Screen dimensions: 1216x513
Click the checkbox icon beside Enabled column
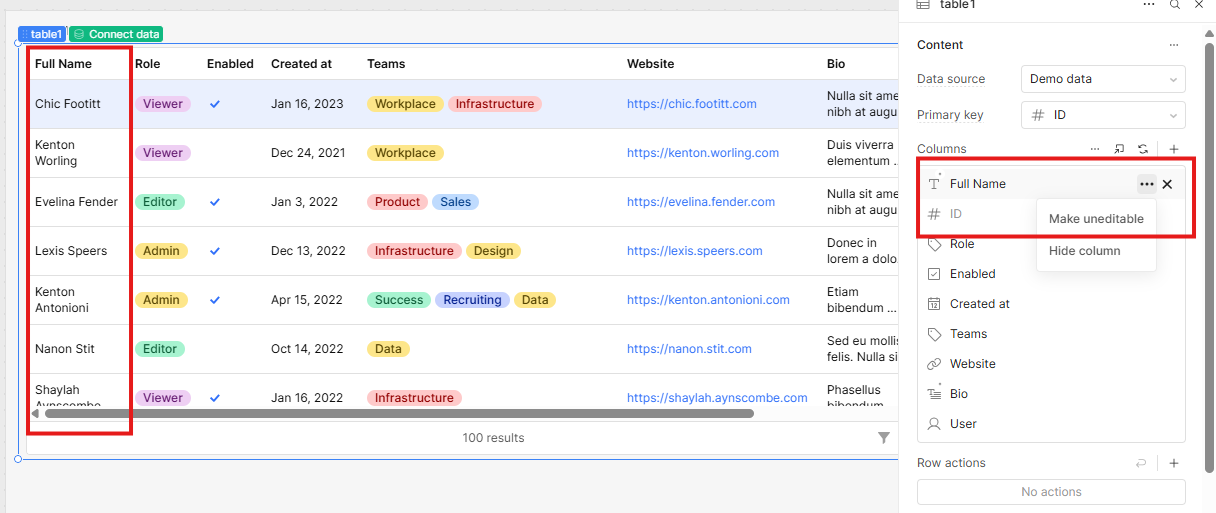pyautogui.click(x=934, y=274)
